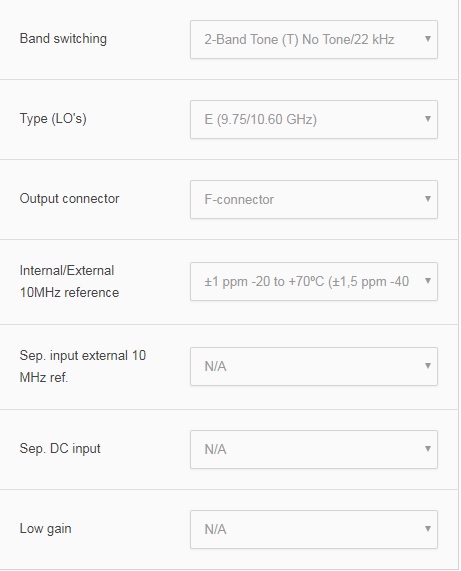461x571 pixels.
Task: Open the Internal/External 10MHz reference dropdown
Action: point(314,281)
